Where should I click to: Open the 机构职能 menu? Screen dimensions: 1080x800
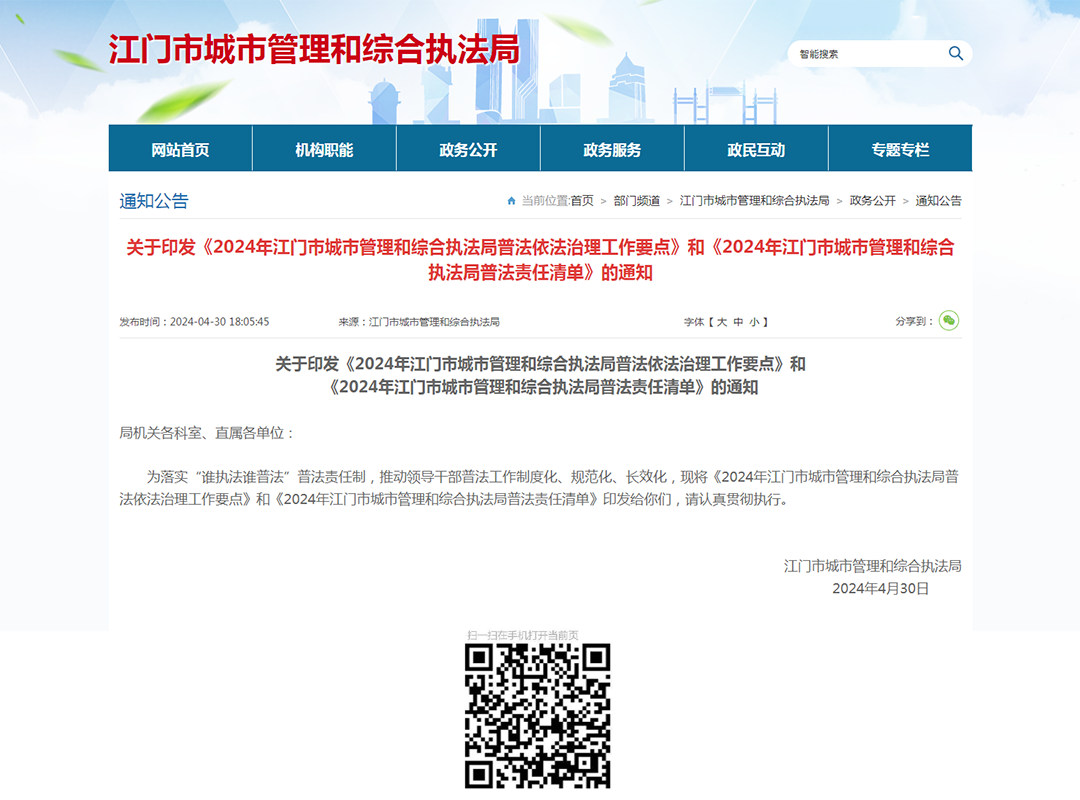[324, 148]
